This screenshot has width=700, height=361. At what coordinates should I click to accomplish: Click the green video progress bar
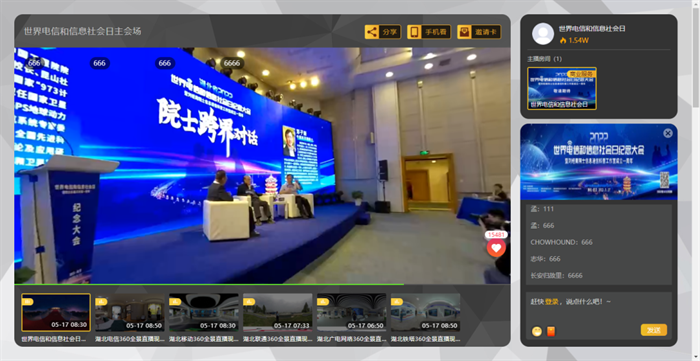point(209,284)
